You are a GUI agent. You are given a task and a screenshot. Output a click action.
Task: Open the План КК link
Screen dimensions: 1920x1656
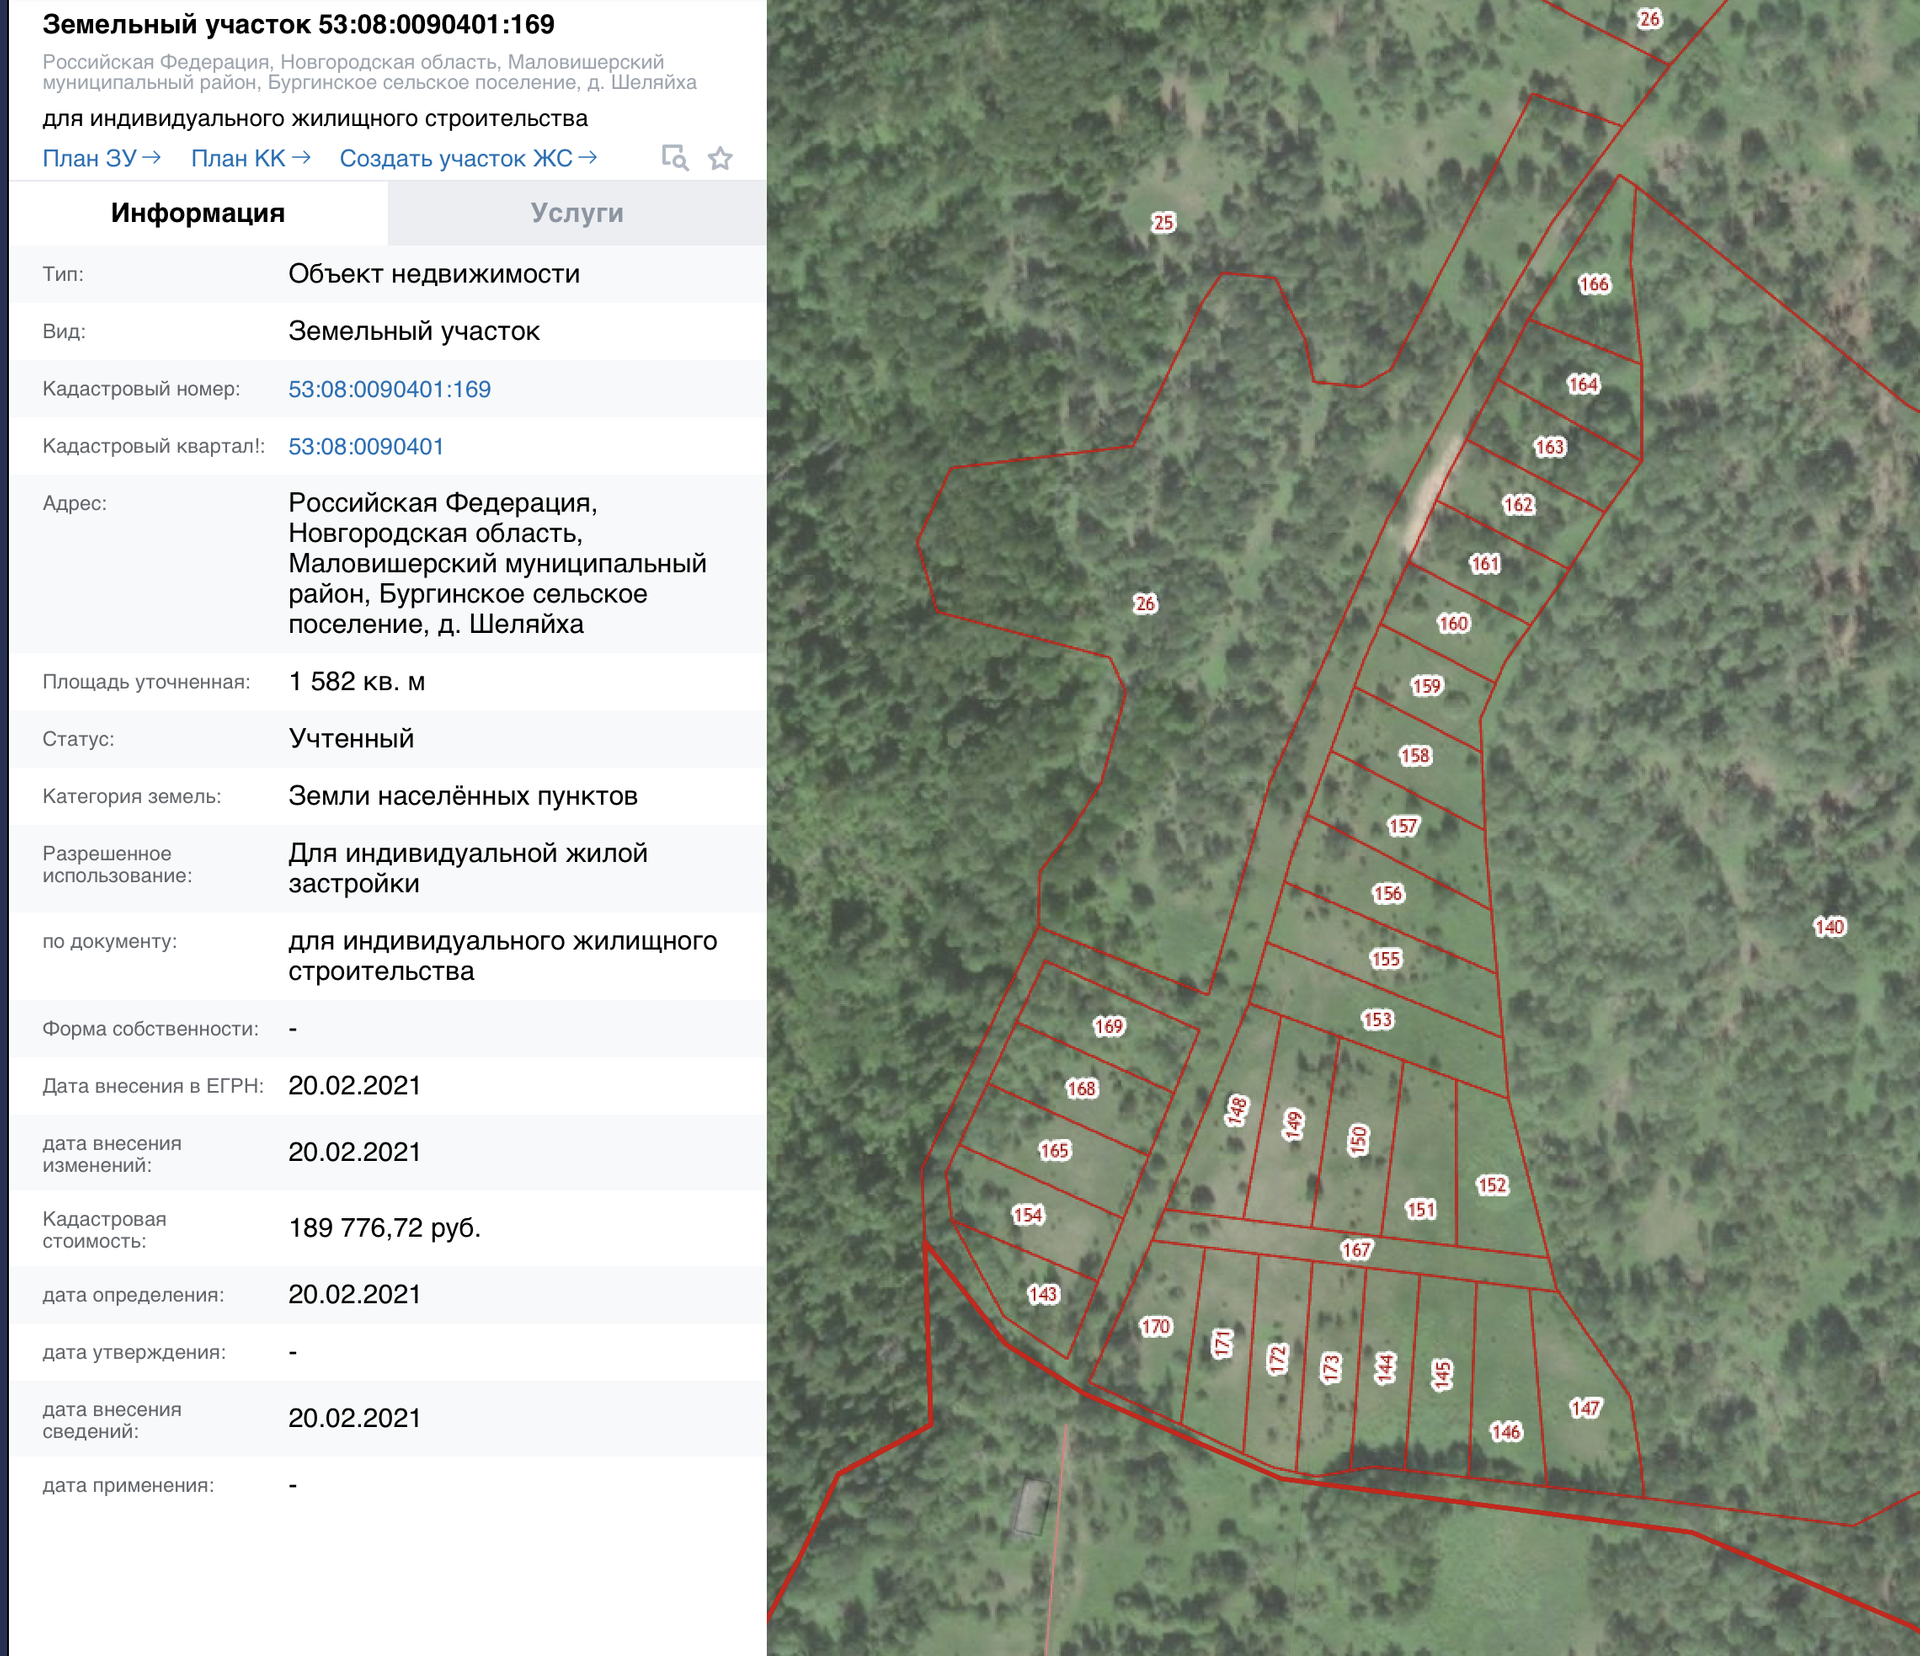click(x=250, y=158)
